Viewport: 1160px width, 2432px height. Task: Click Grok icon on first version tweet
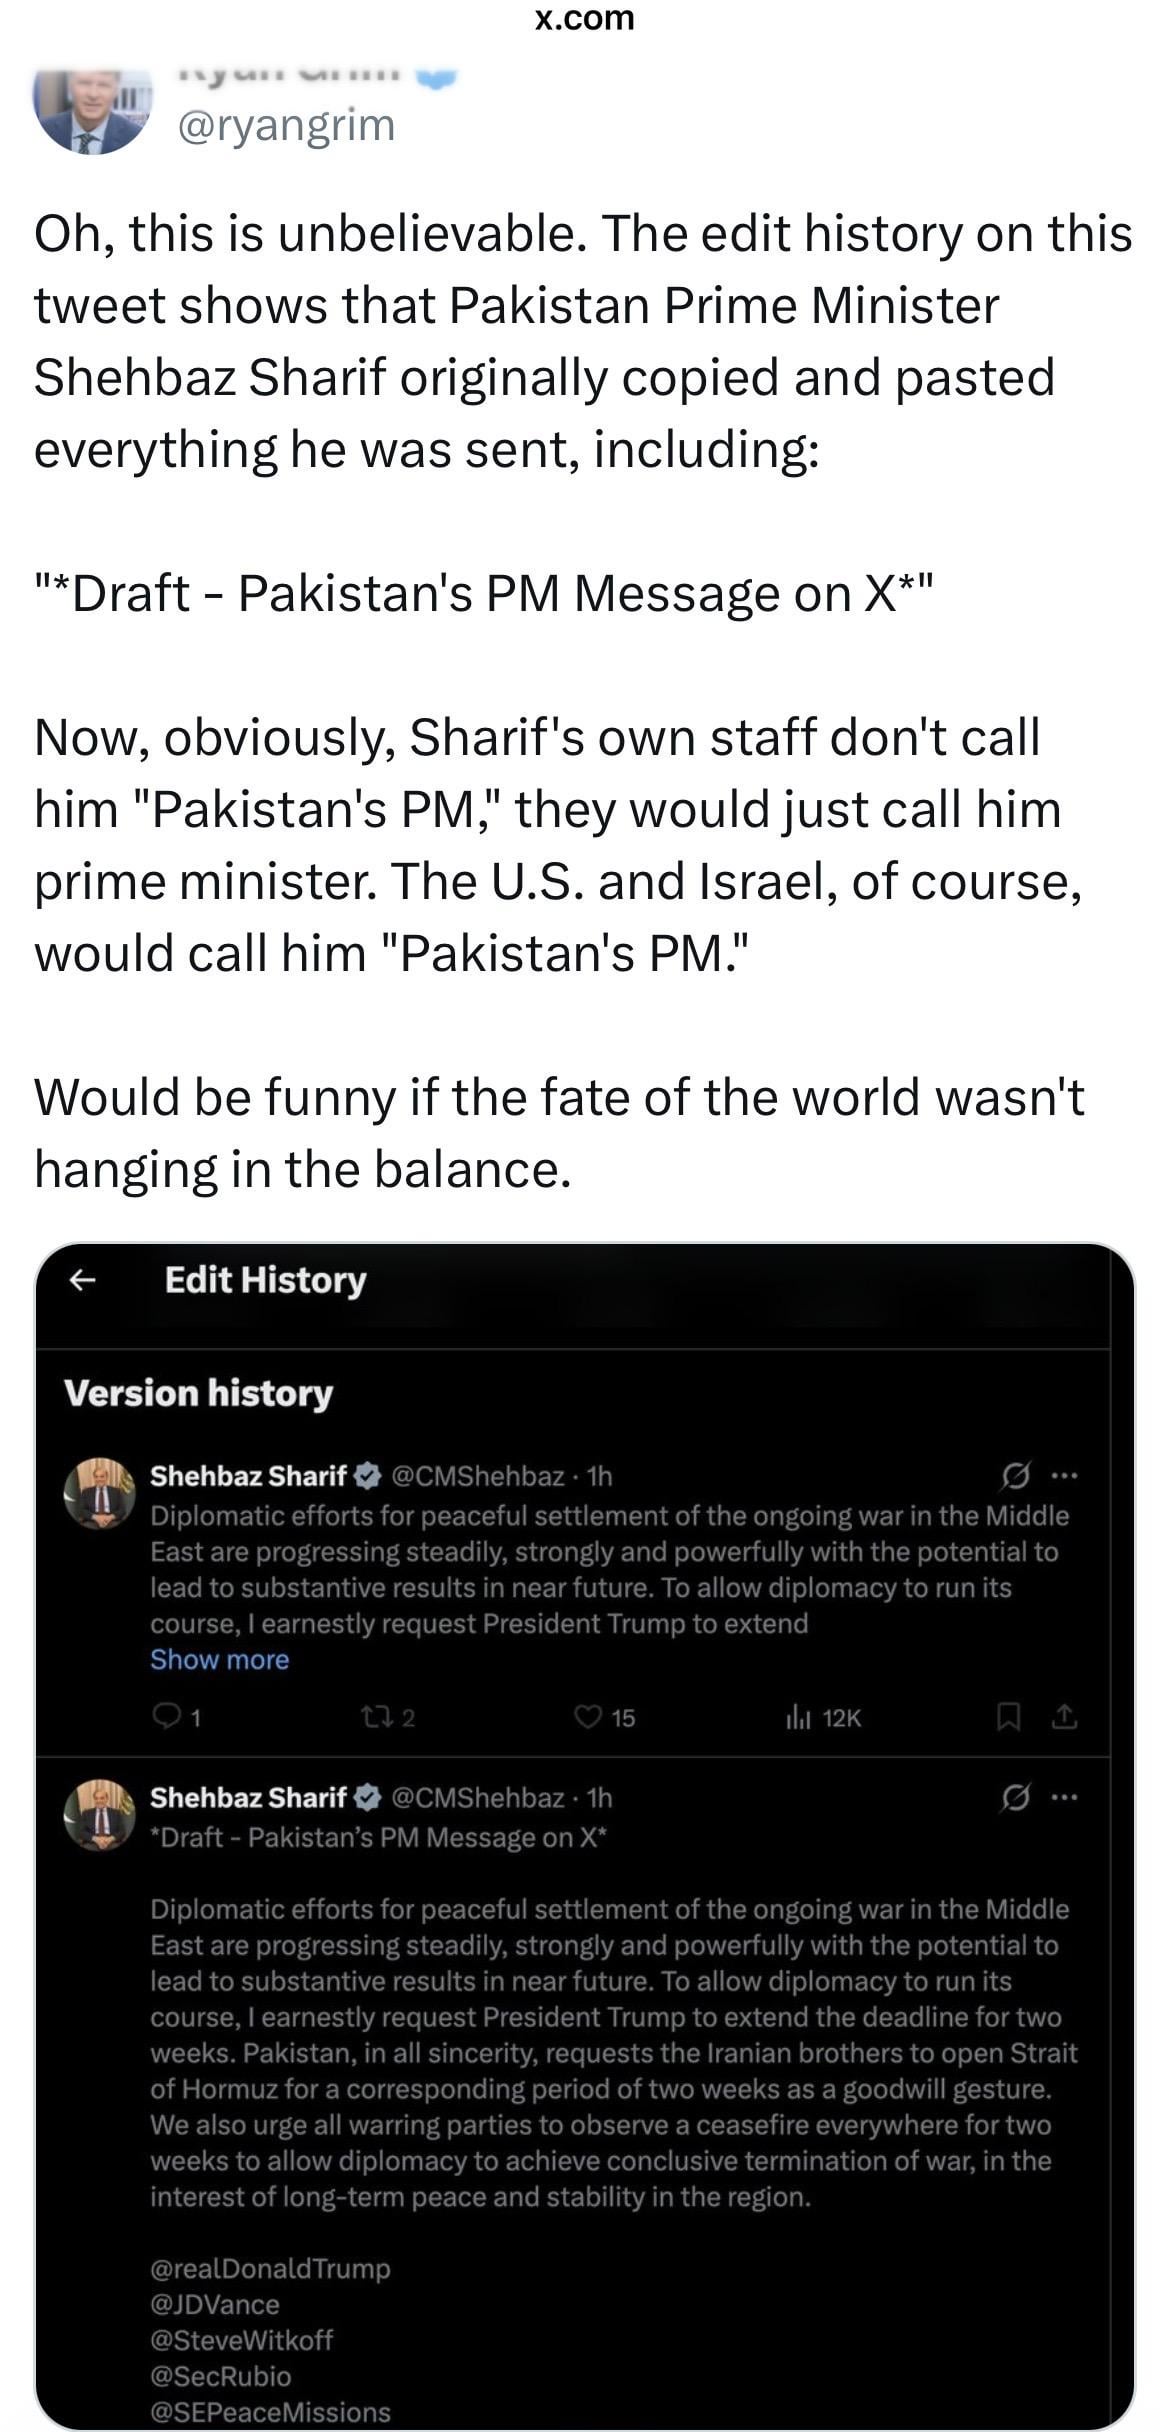coord(1015,1475)
